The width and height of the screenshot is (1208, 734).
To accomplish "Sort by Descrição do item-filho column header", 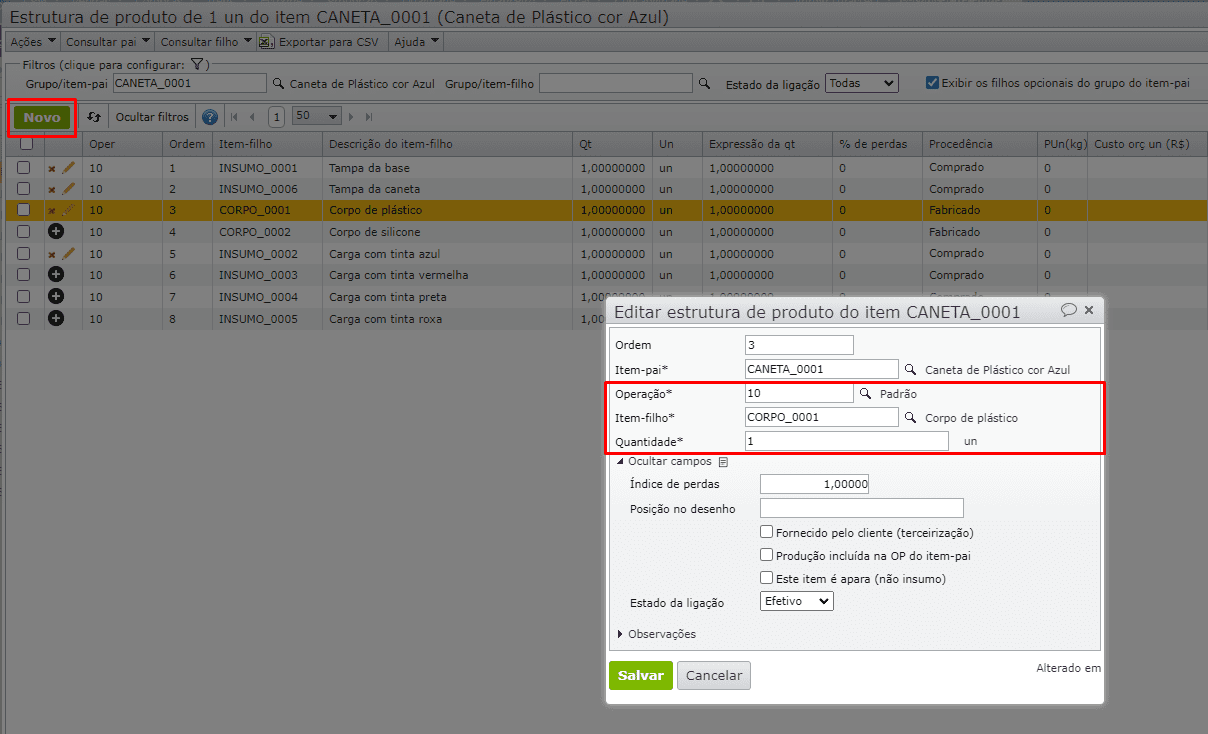I will coord(391,144).
